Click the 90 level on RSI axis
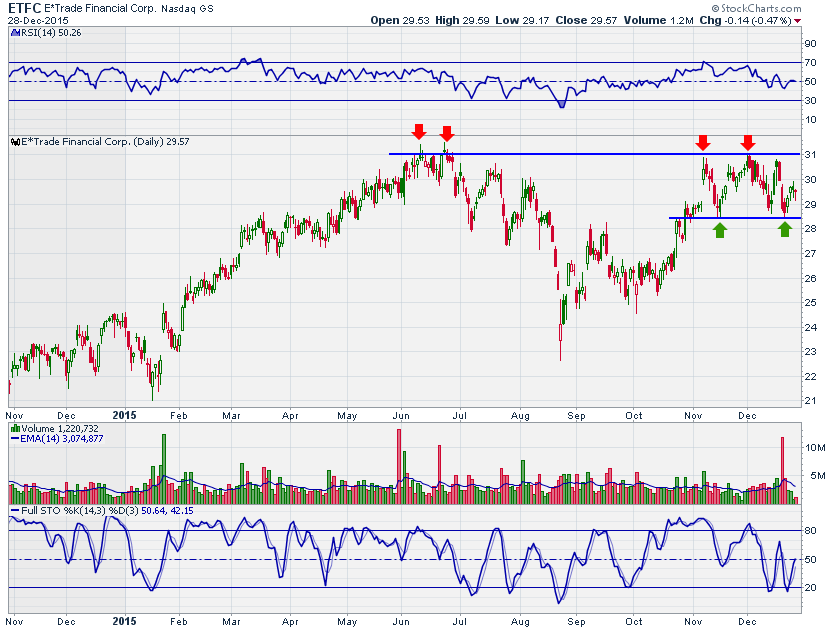 click(x=810, y=44)
